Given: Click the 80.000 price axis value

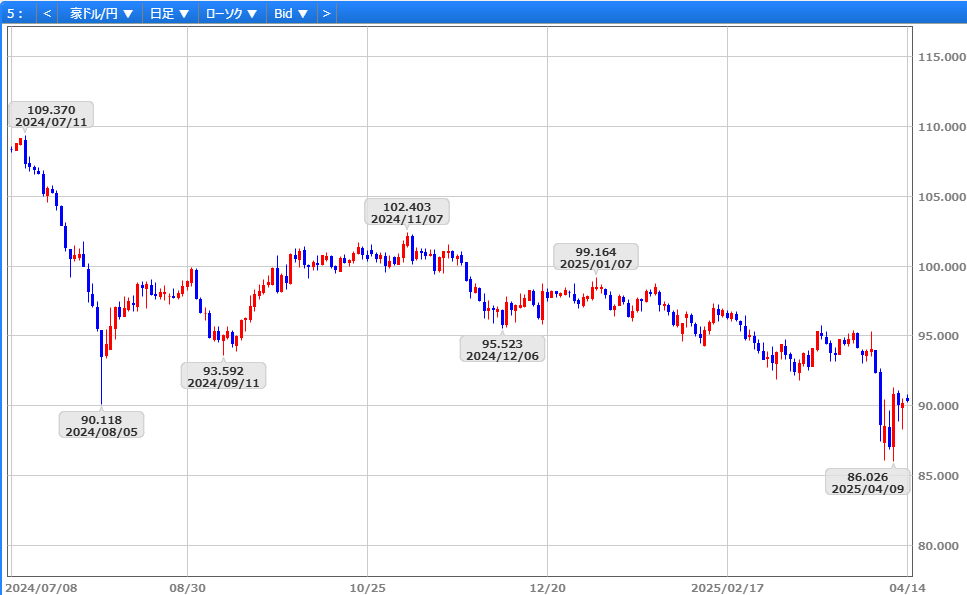Looking at the screenshot, I should point(937,546).
